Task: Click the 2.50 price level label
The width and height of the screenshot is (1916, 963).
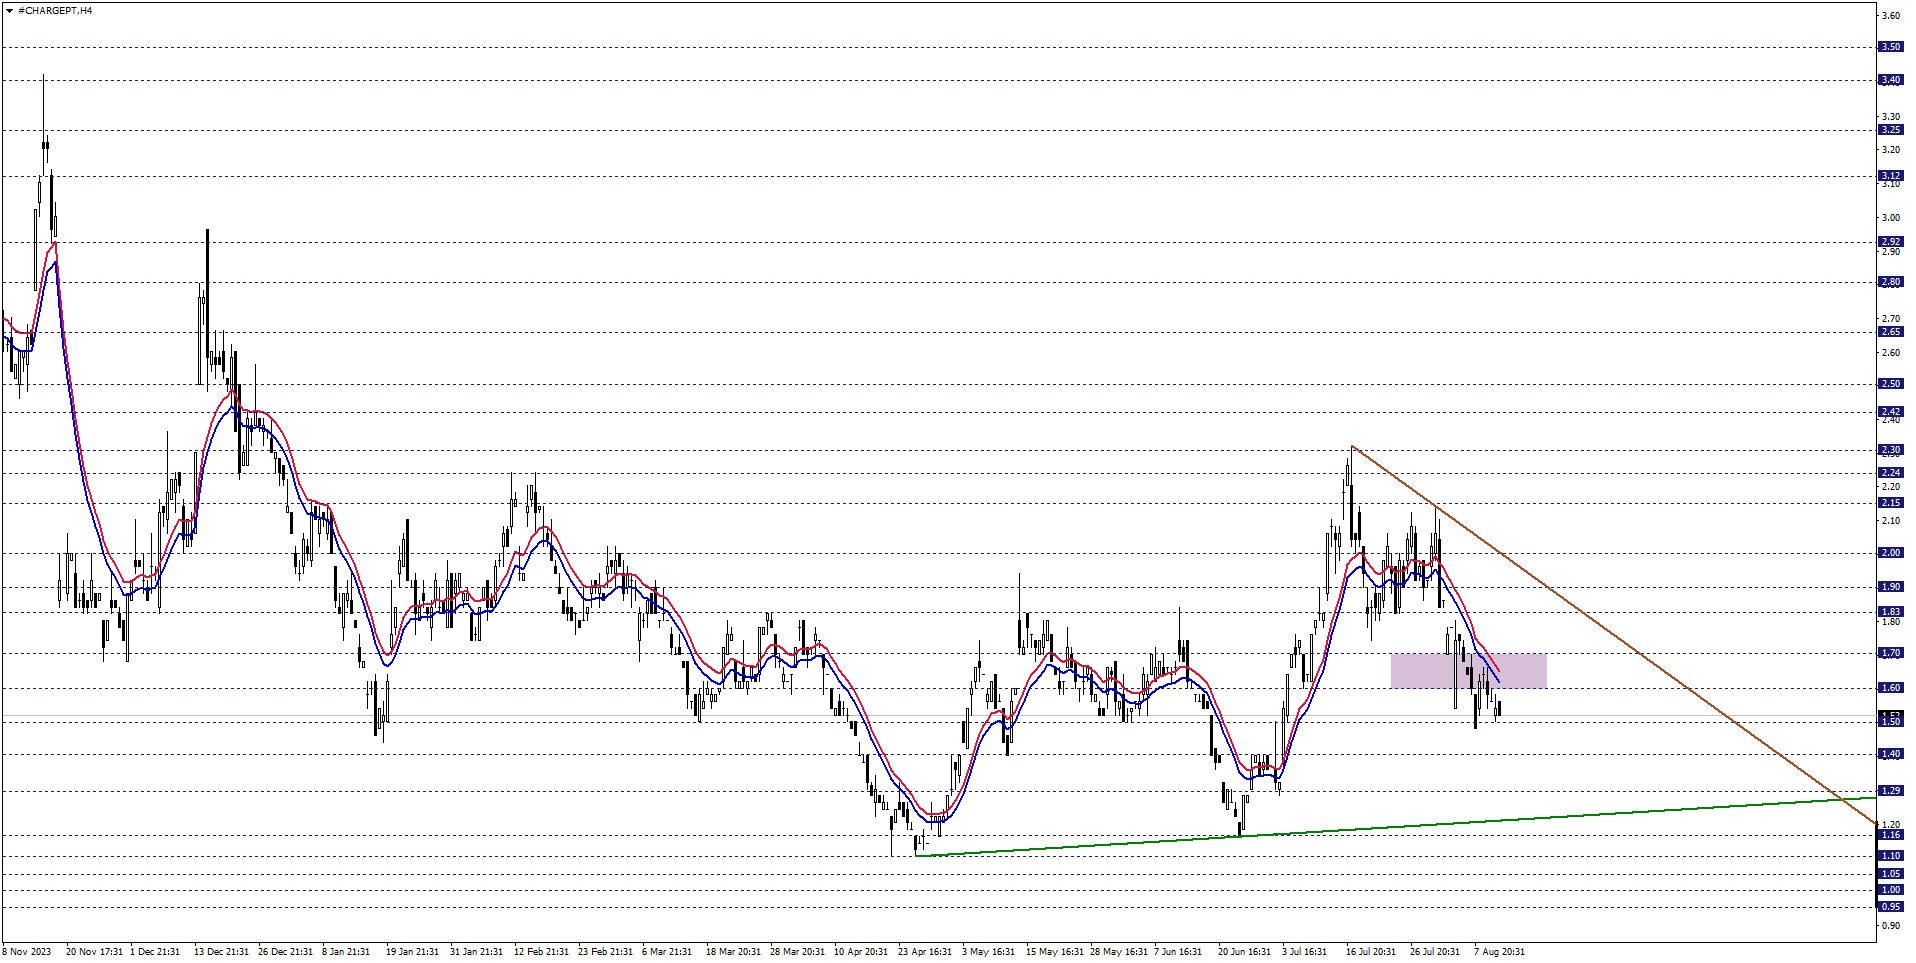Action: tap(1891, 384)
